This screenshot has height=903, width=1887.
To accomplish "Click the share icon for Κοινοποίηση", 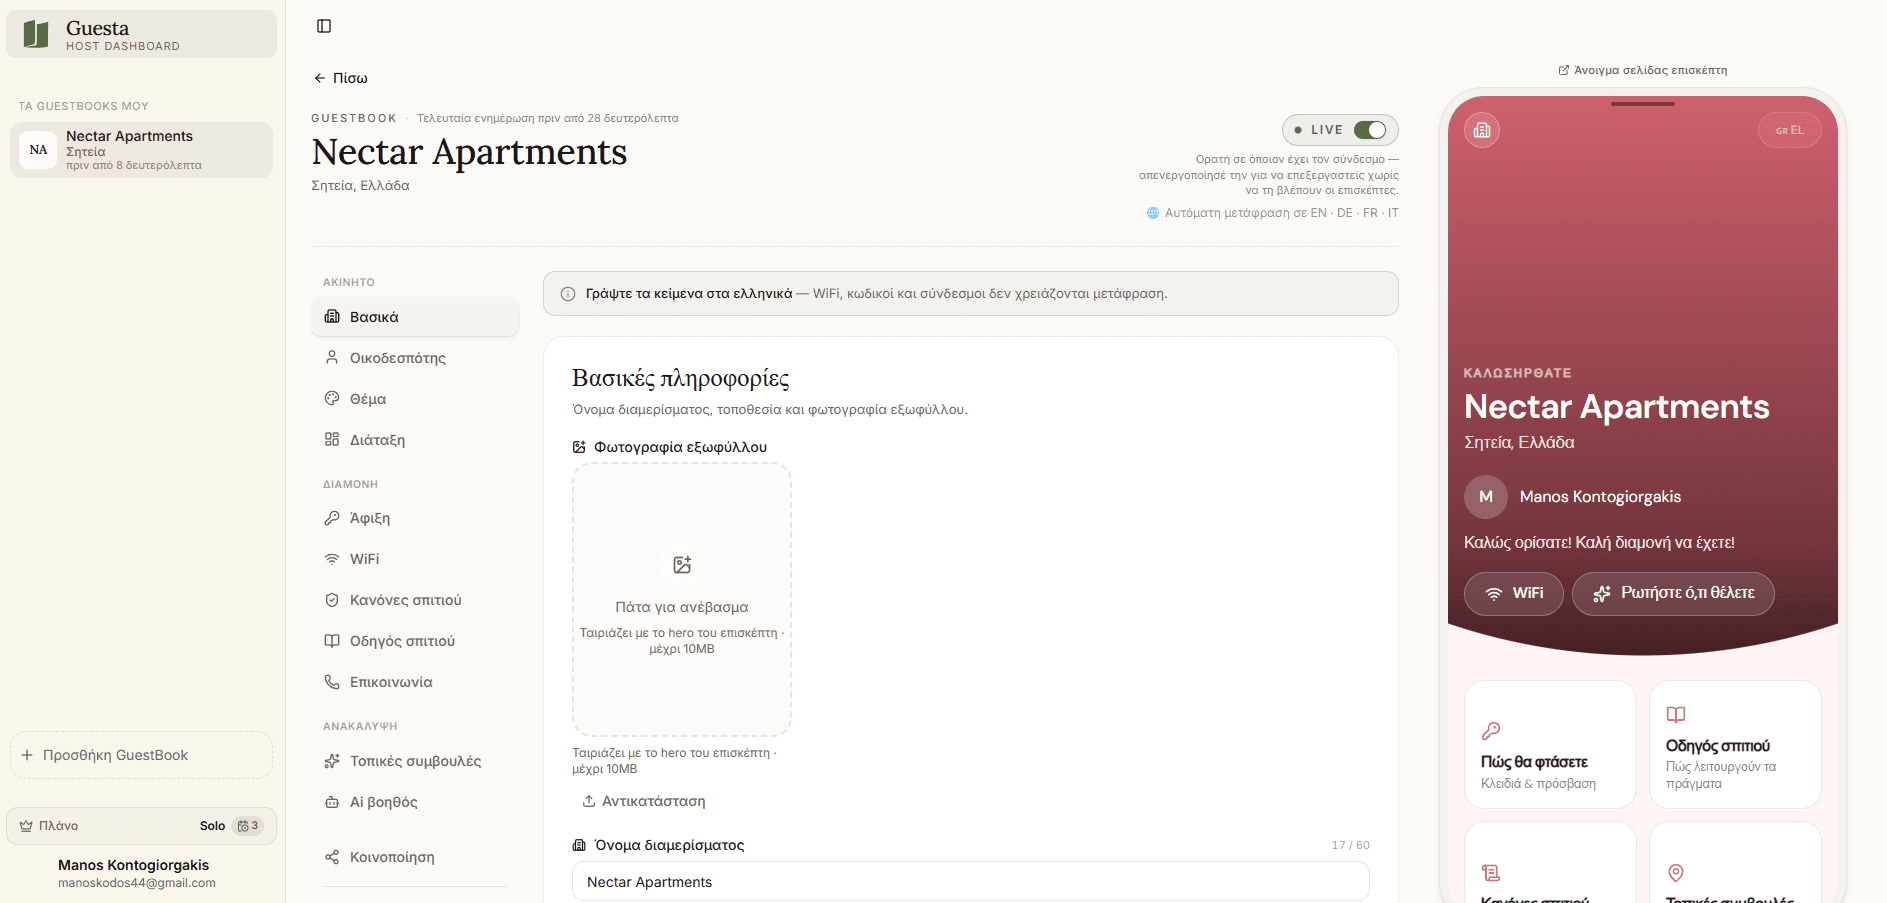I will coord(332,857).
